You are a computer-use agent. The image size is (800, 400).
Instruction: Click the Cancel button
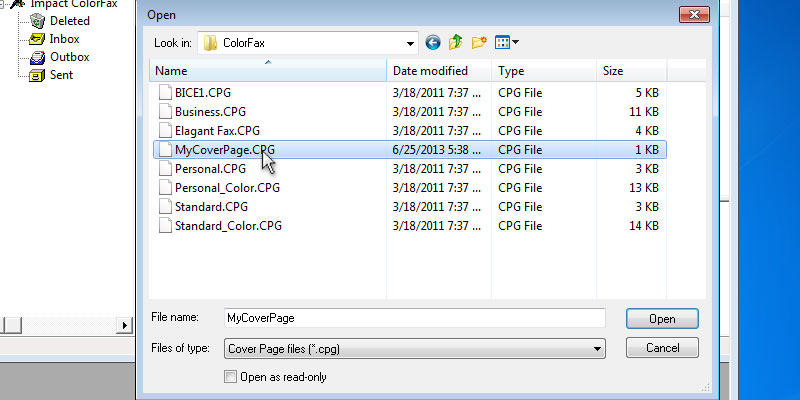[x=662, y=348]
